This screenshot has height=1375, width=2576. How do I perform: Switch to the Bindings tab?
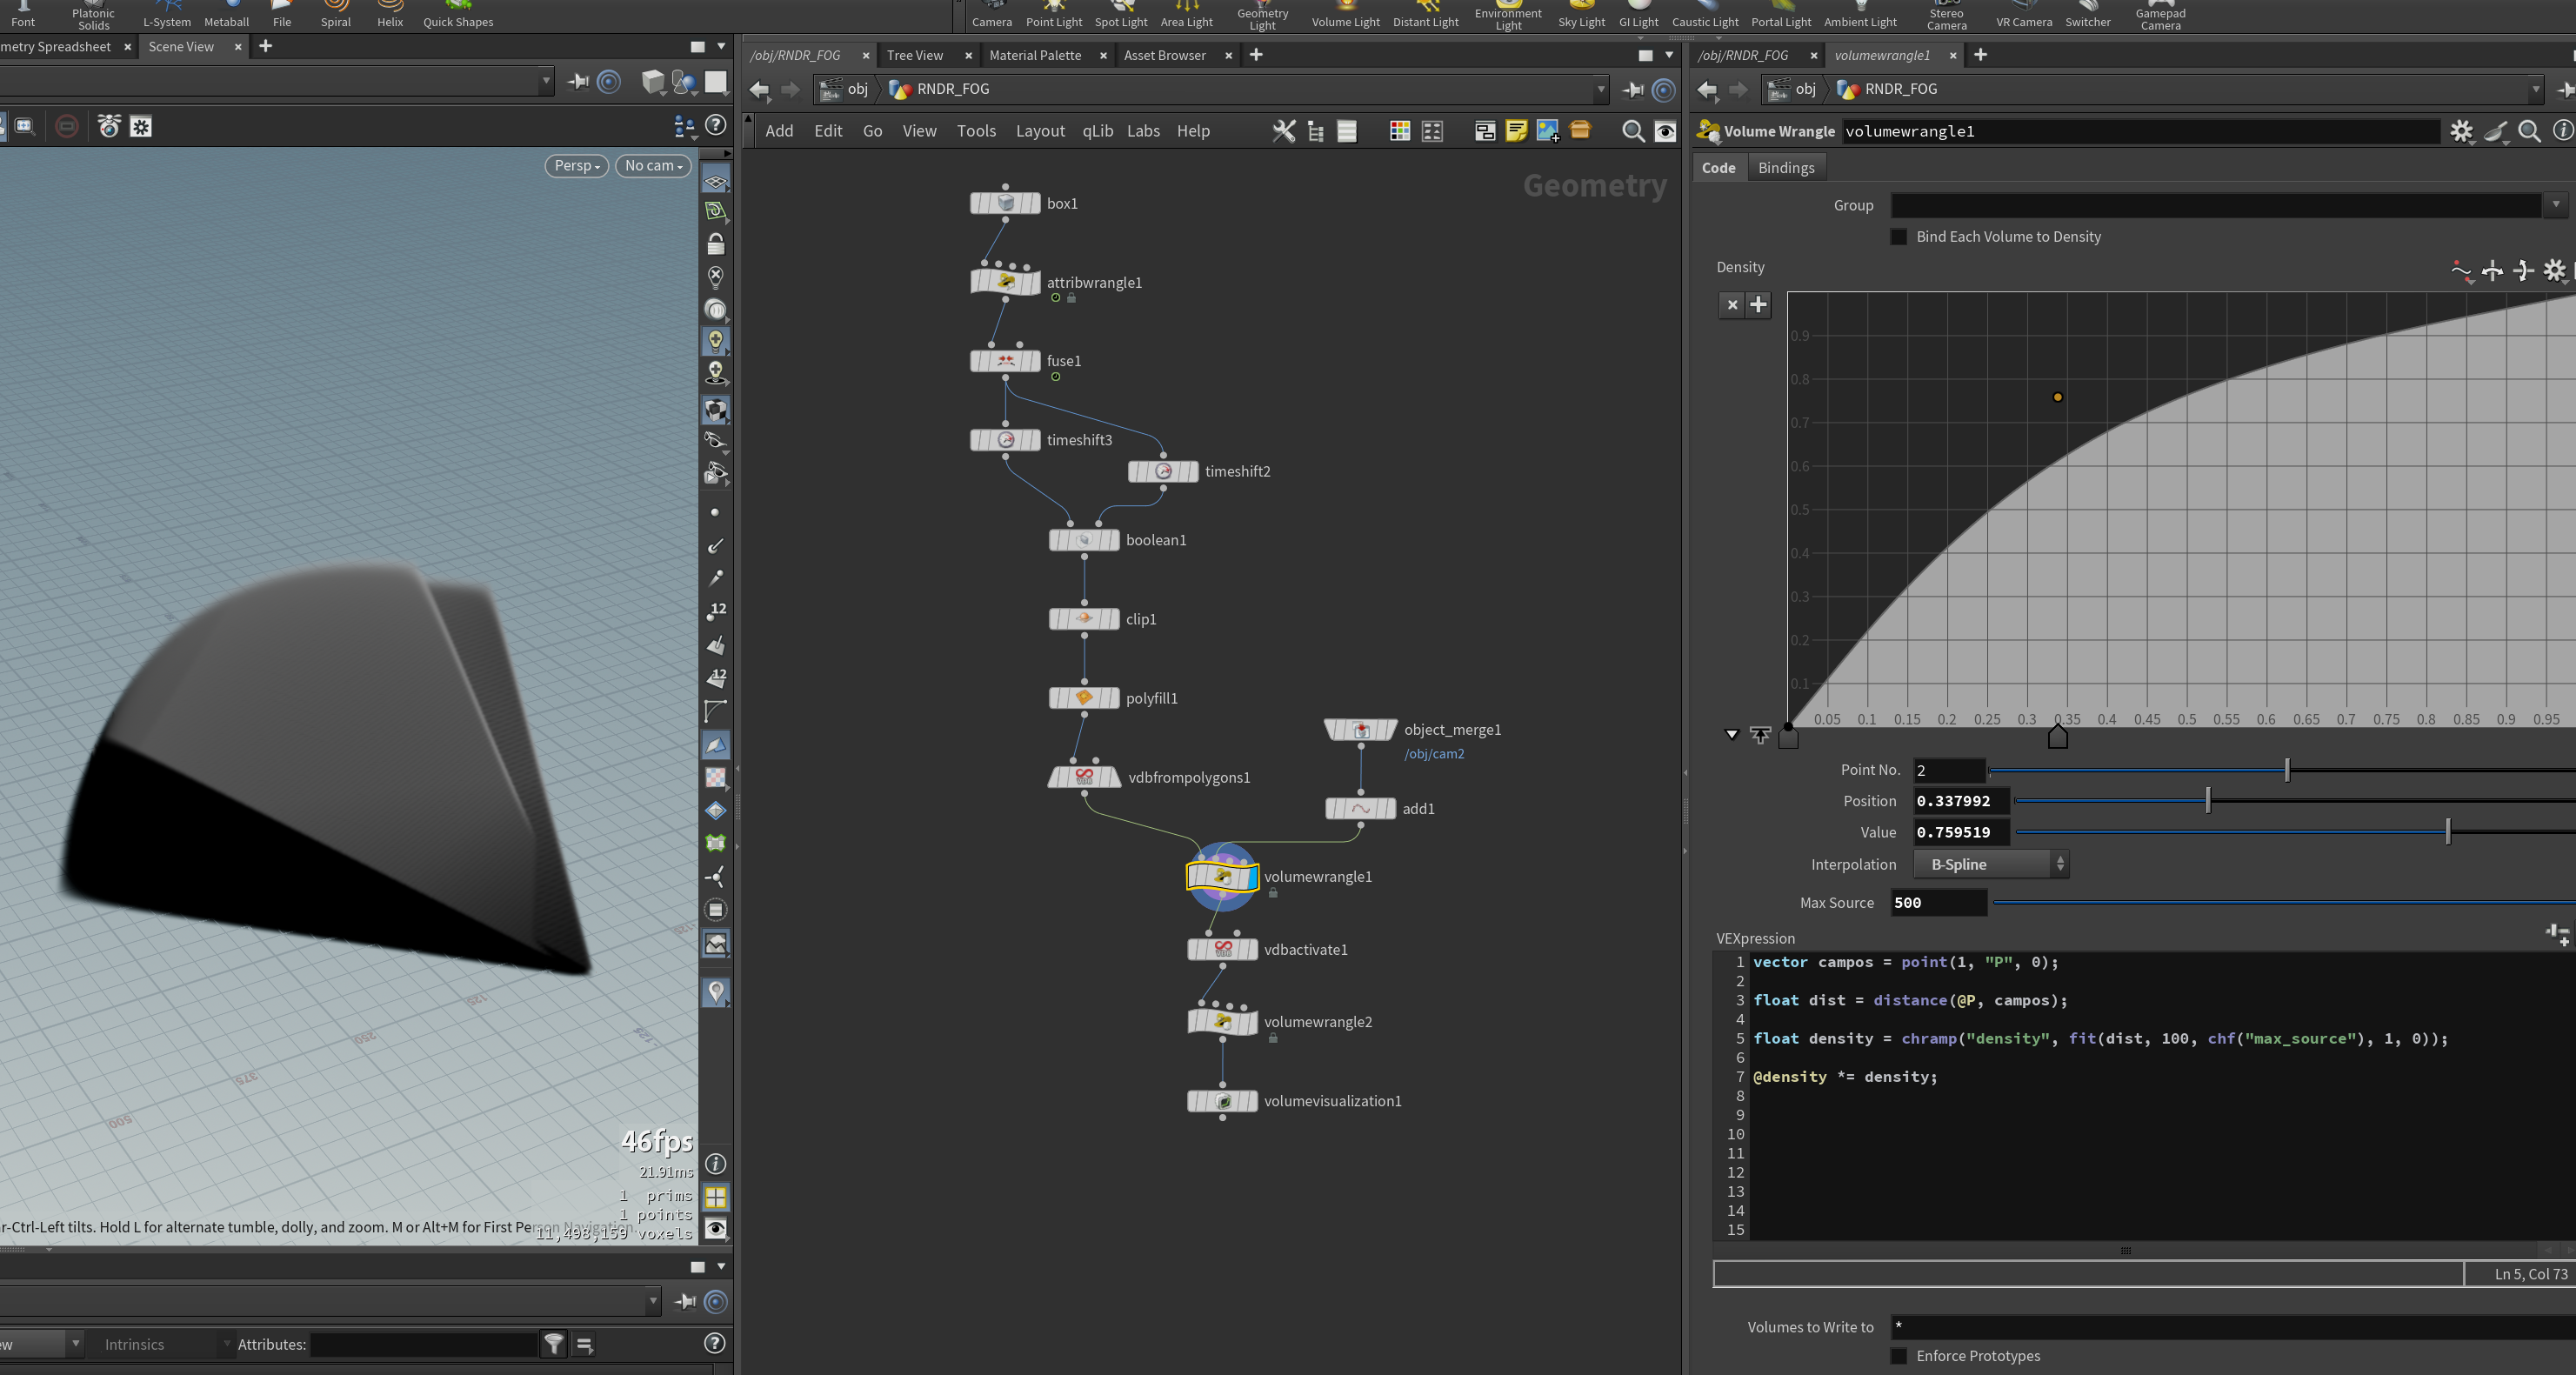(1785, 168)
